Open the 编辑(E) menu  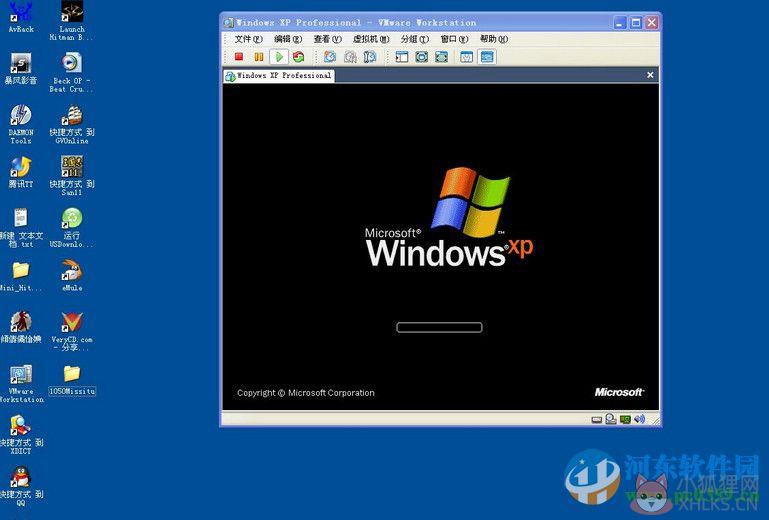click(288, 39)
